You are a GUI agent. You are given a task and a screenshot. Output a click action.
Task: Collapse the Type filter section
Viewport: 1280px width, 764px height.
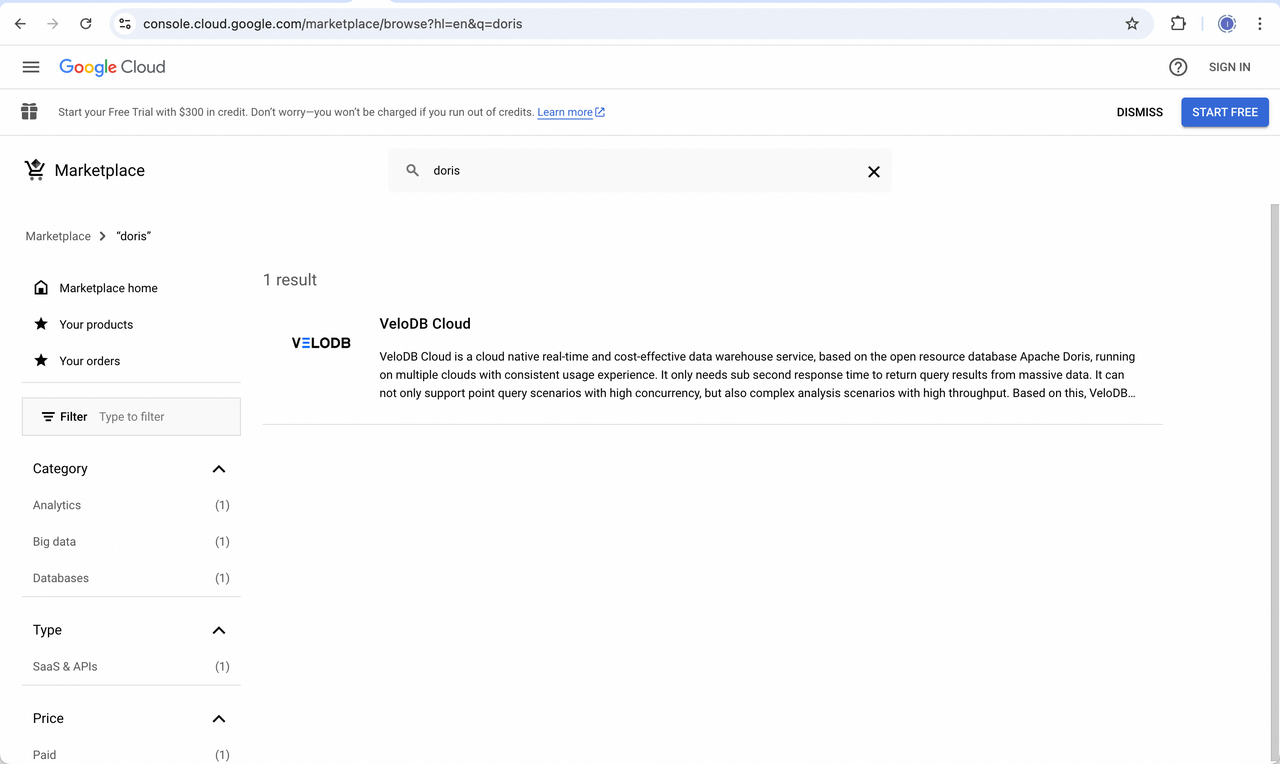pos(218,630)
